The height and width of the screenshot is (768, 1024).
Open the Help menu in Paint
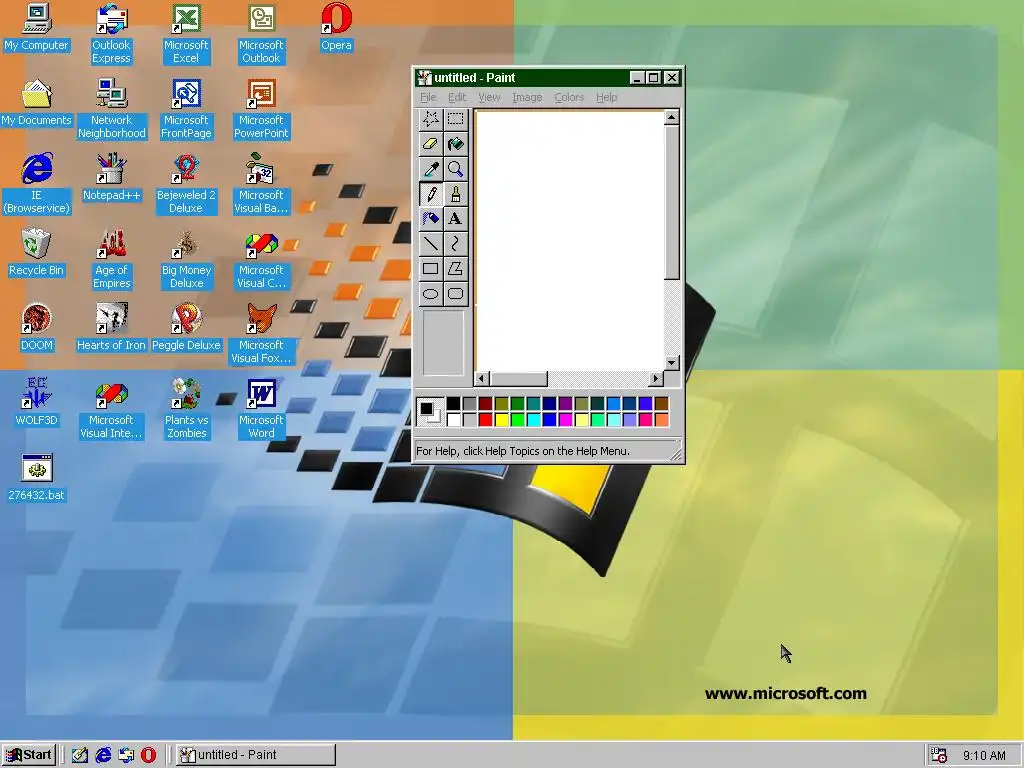606,97
